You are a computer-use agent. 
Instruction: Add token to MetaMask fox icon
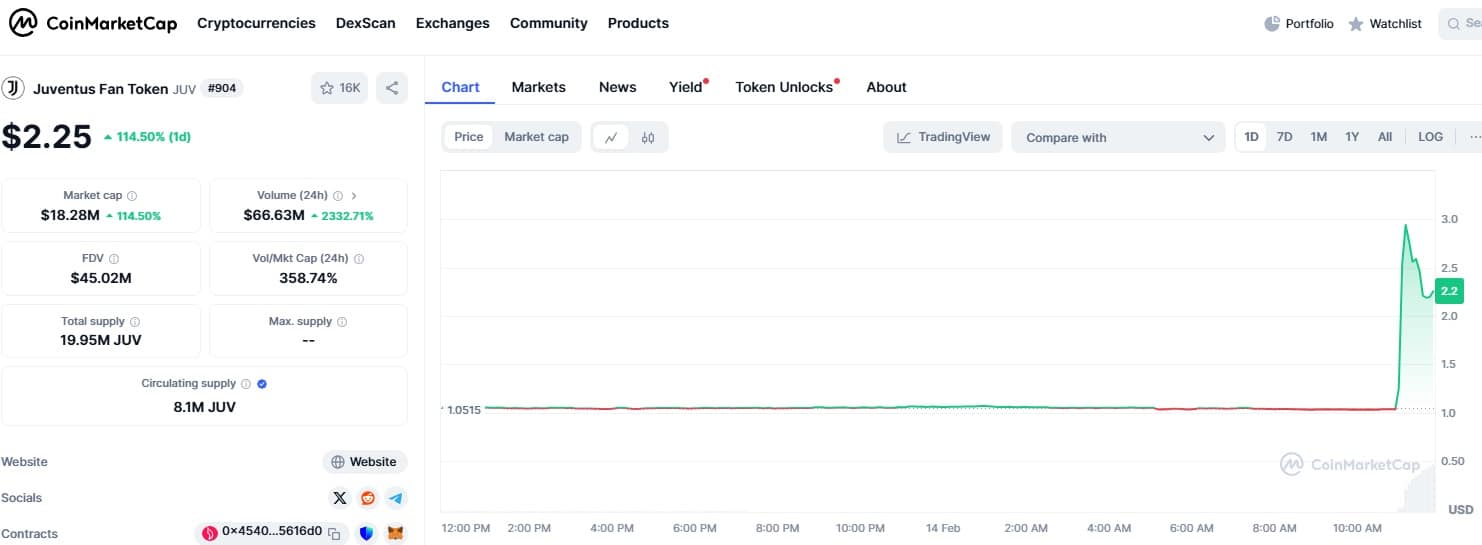click(x=396, y=534)
